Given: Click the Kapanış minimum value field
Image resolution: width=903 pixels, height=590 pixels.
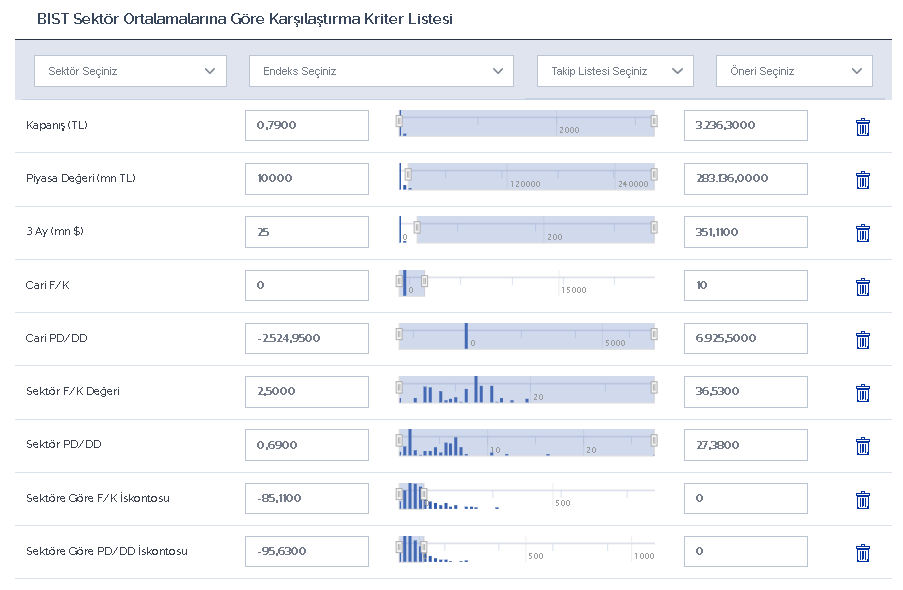Looking at the screenshot, I should [x=306, y=125].
